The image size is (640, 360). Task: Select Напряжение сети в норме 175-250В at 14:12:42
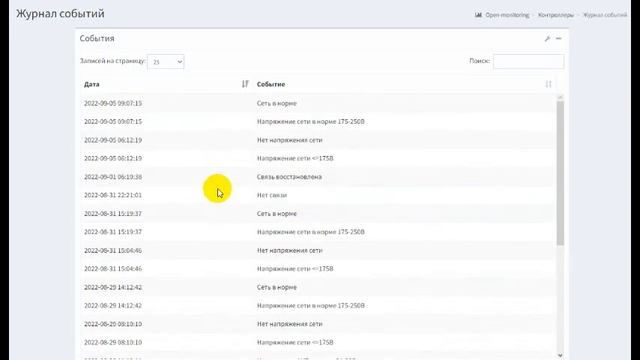pyautogui.click(x=311, y=306)
